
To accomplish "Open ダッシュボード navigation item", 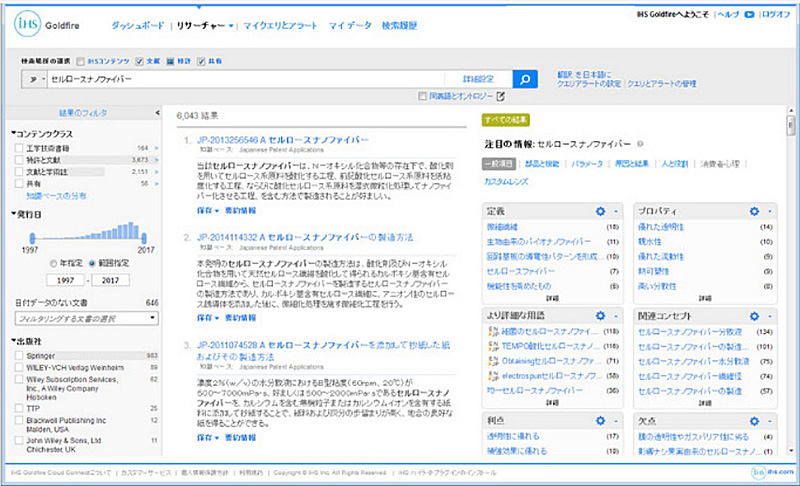I will coord(138,25).
